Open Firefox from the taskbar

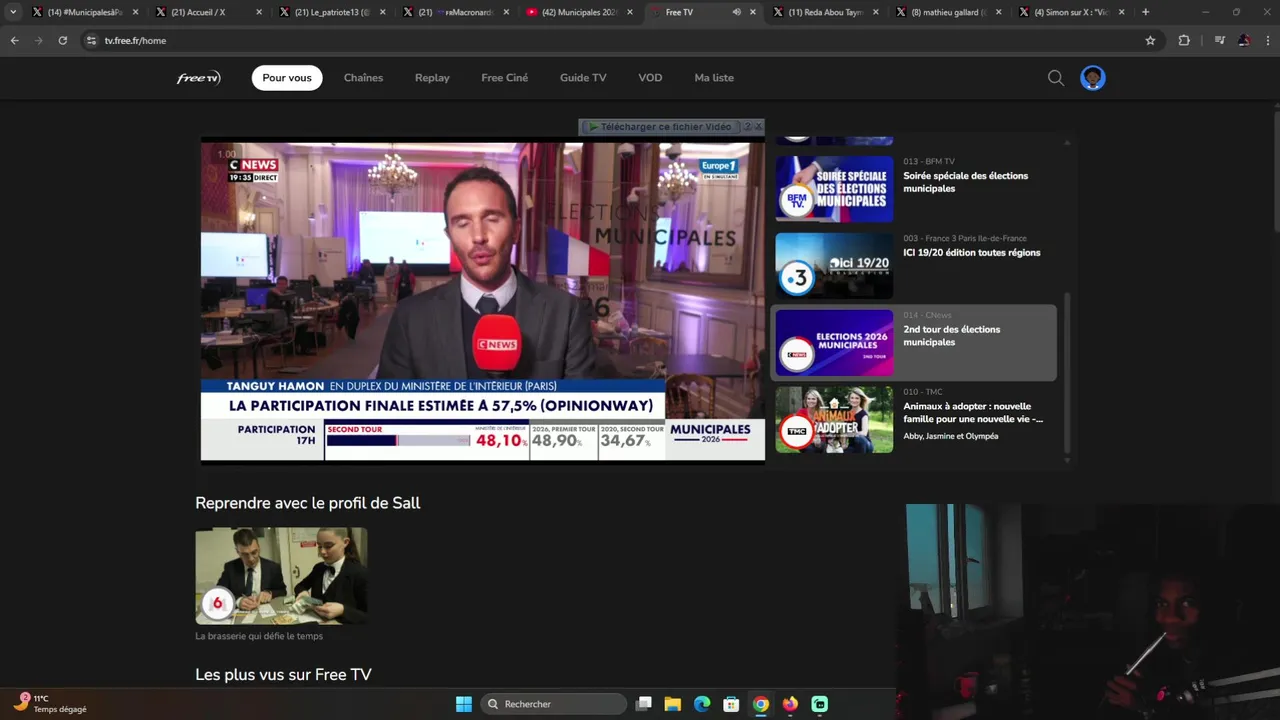(790, 704)
